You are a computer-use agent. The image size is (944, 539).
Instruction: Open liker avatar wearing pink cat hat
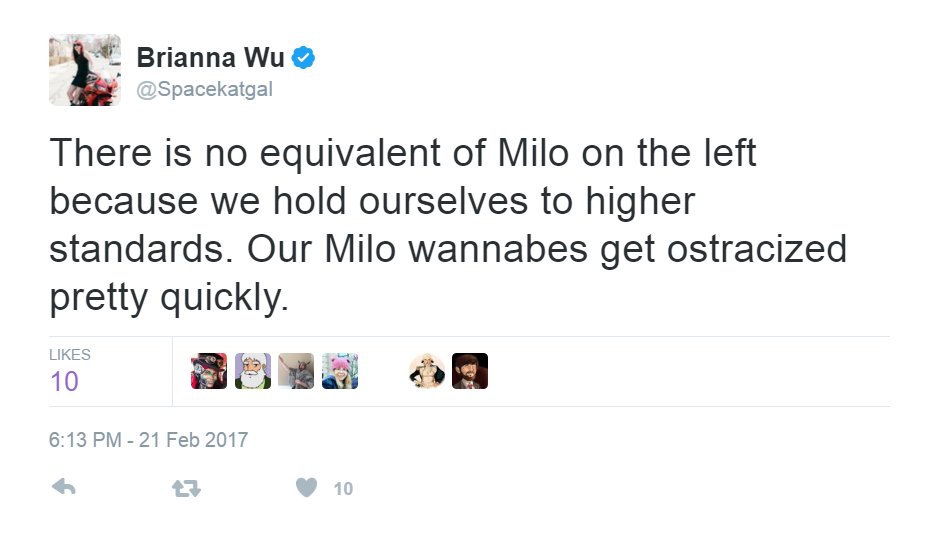click(x=340, y=371)
